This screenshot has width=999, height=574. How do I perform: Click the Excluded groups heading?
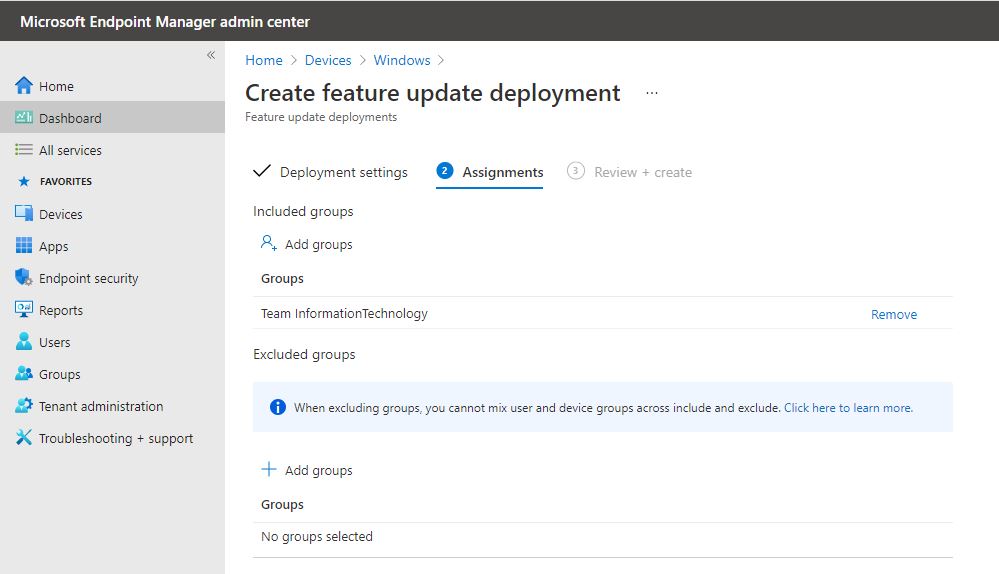(305, 354)
